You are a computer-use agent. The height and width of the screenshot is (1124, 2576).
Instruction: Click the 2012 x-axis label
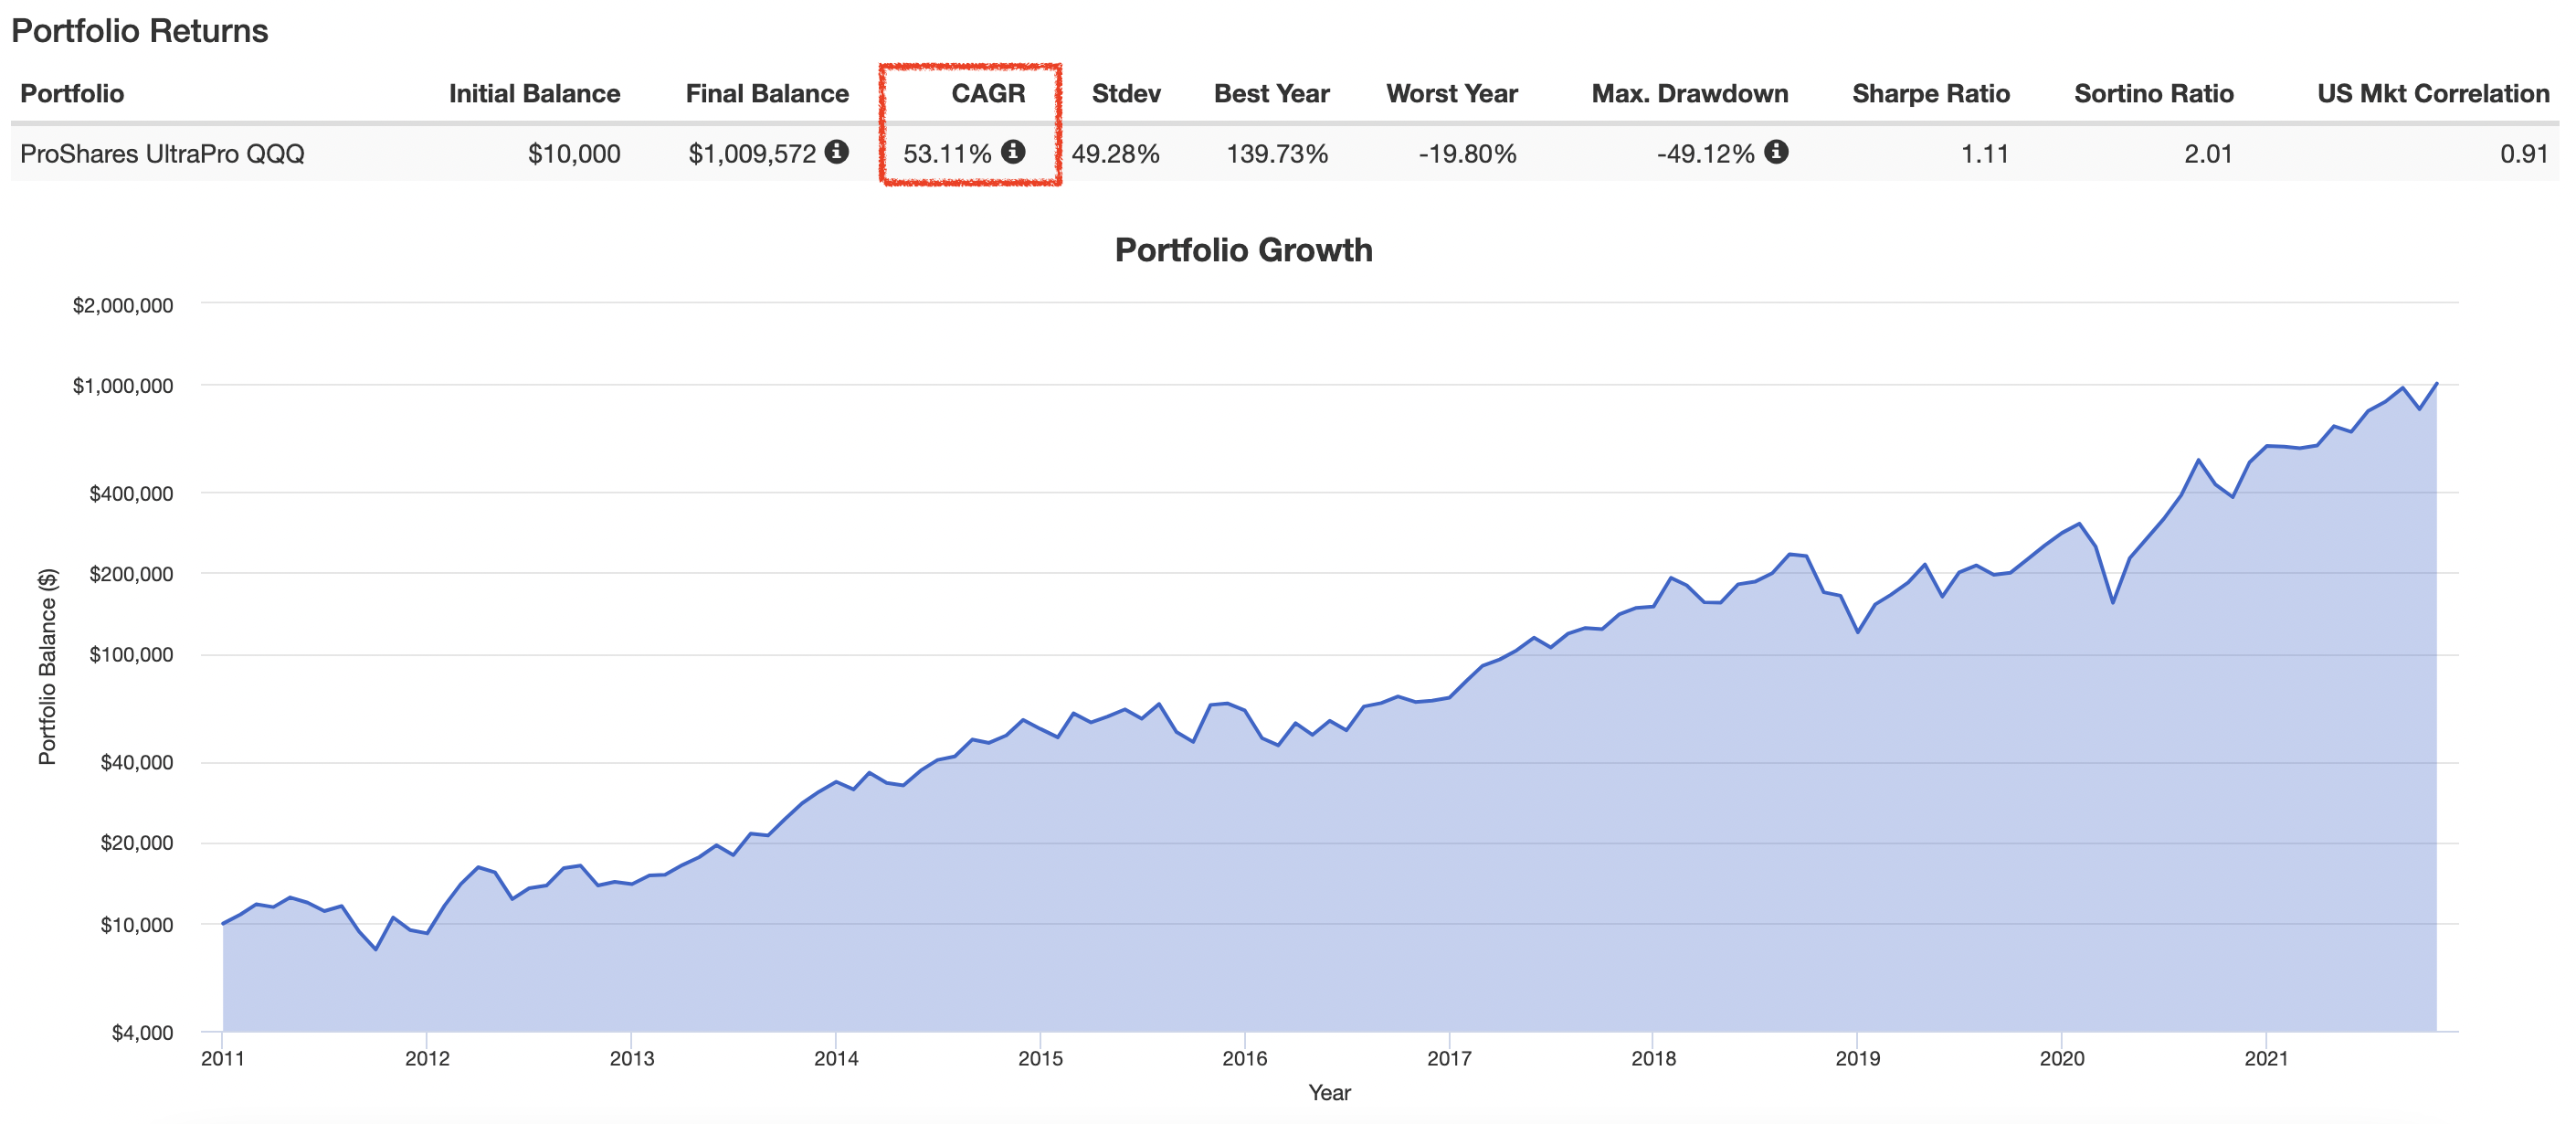427,1059
